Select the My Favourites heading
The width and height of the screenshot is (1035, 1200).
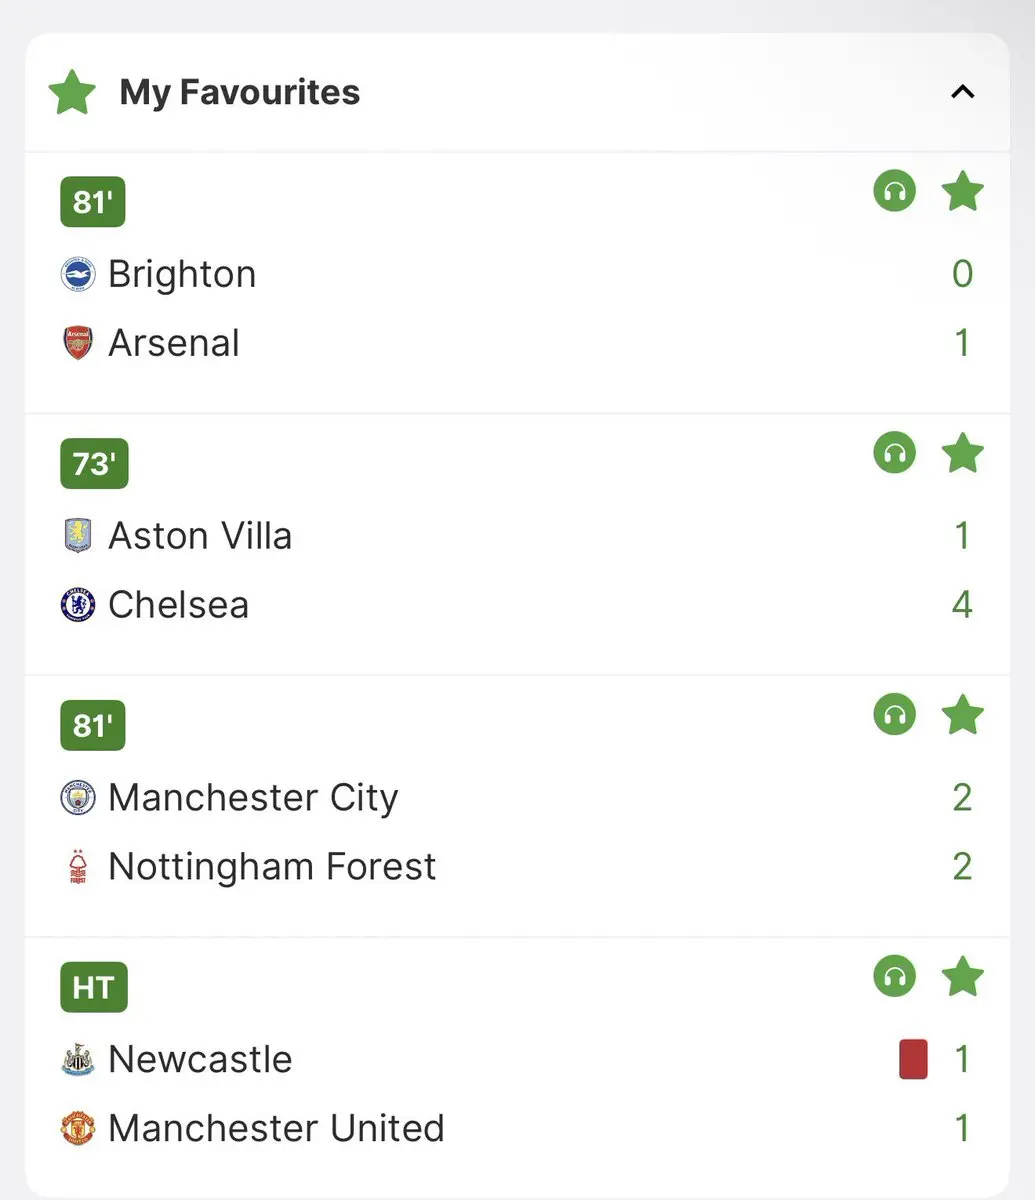pos(240,92)
